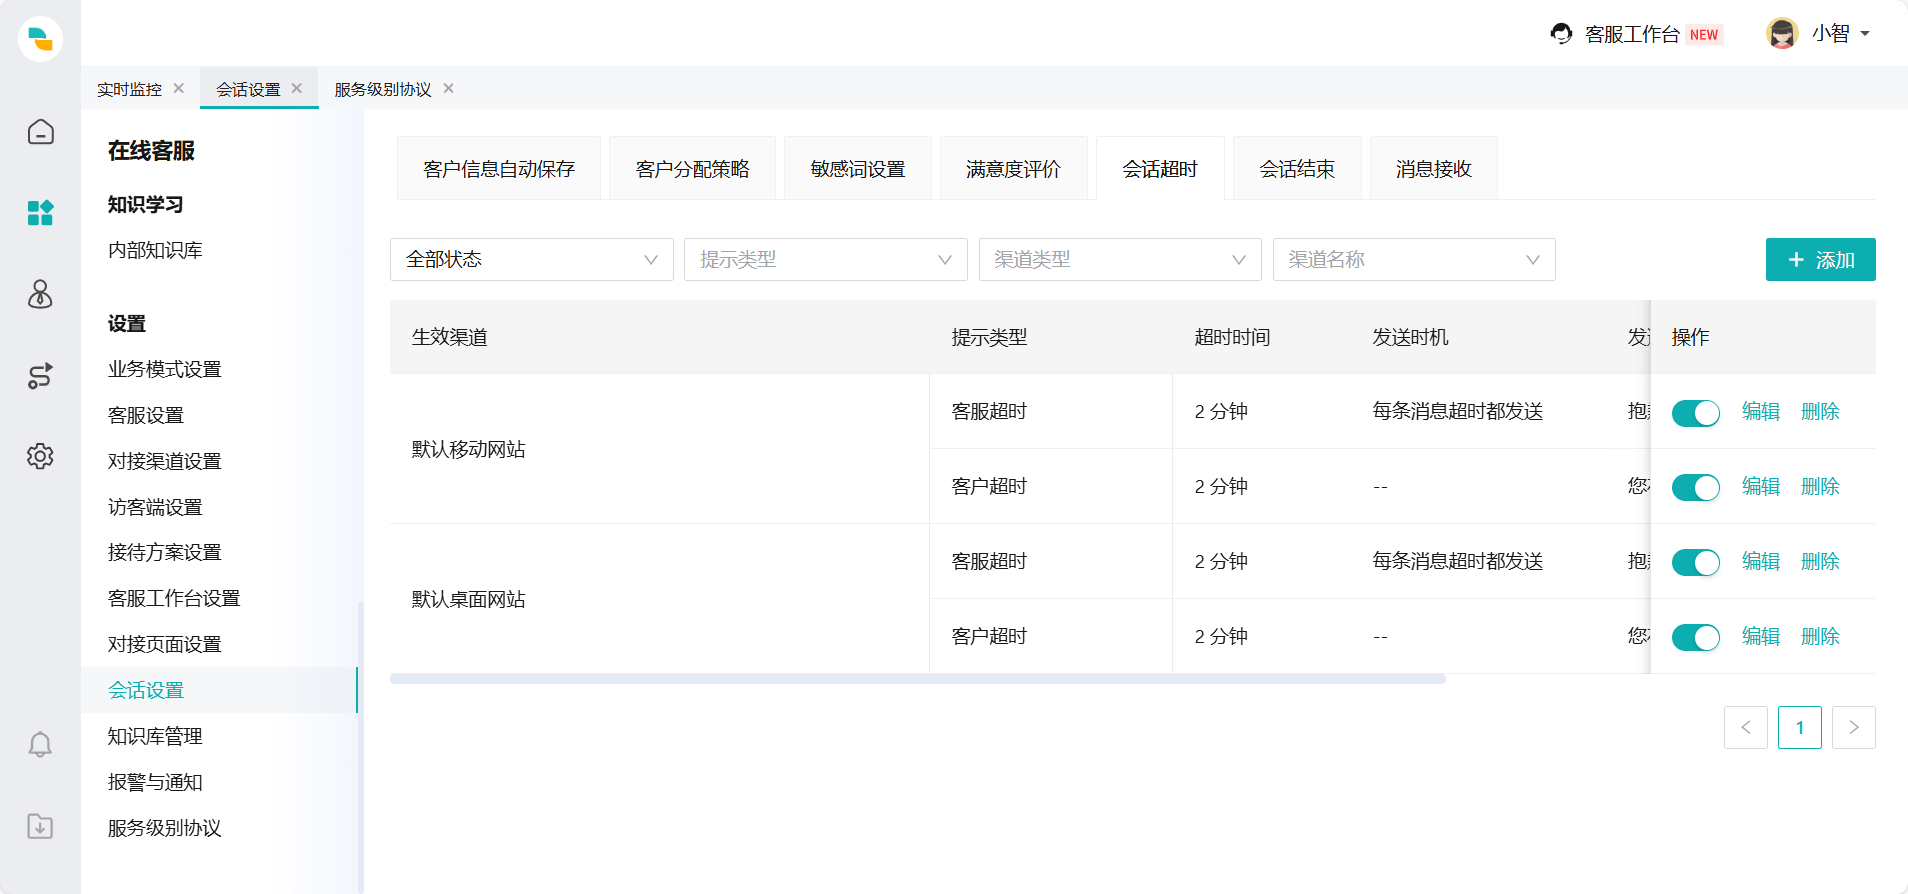This screenshot has width=1908, height=894.
Task: Switch to the 会话结束 tab
Action: [1296, 169]
